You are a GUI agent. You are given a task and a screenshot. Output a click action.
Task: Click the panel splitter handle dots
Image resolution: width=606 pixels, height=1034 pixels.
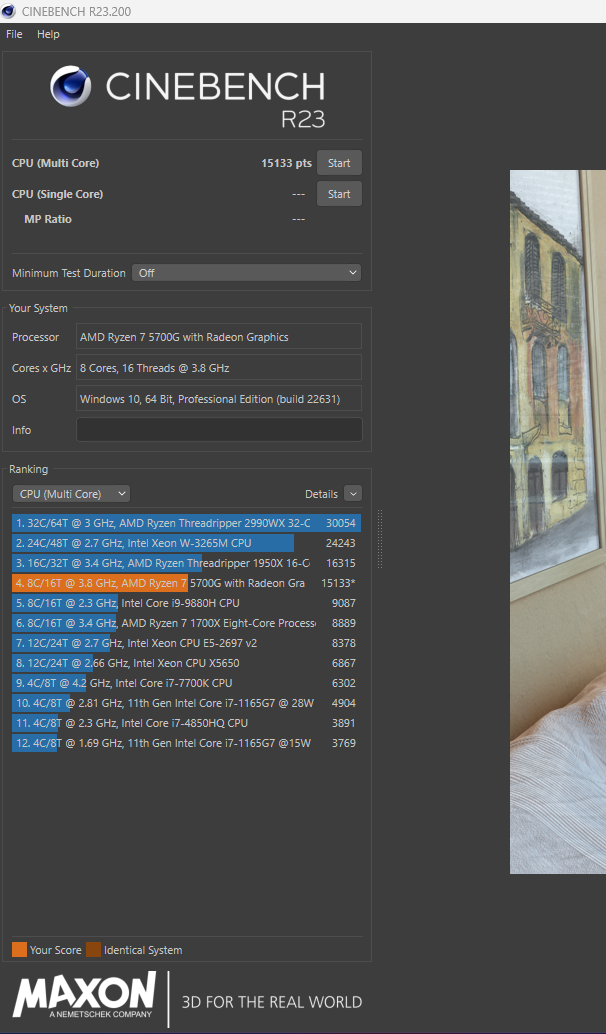(x=380, y=538)
